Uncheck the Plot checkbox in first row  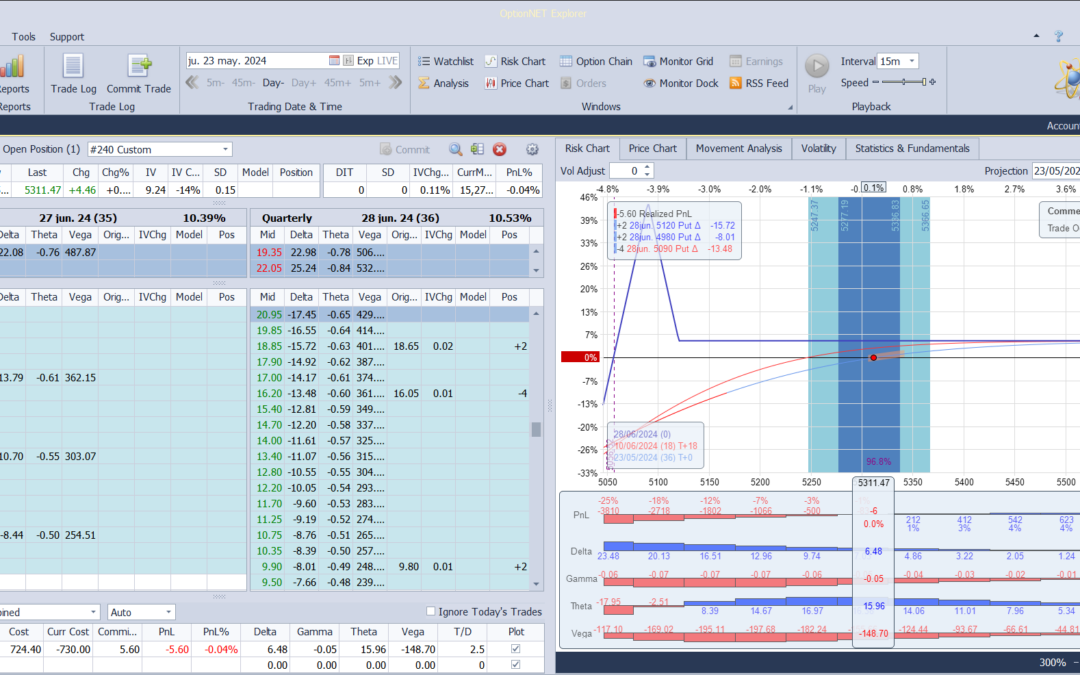(x=516, y=649)
